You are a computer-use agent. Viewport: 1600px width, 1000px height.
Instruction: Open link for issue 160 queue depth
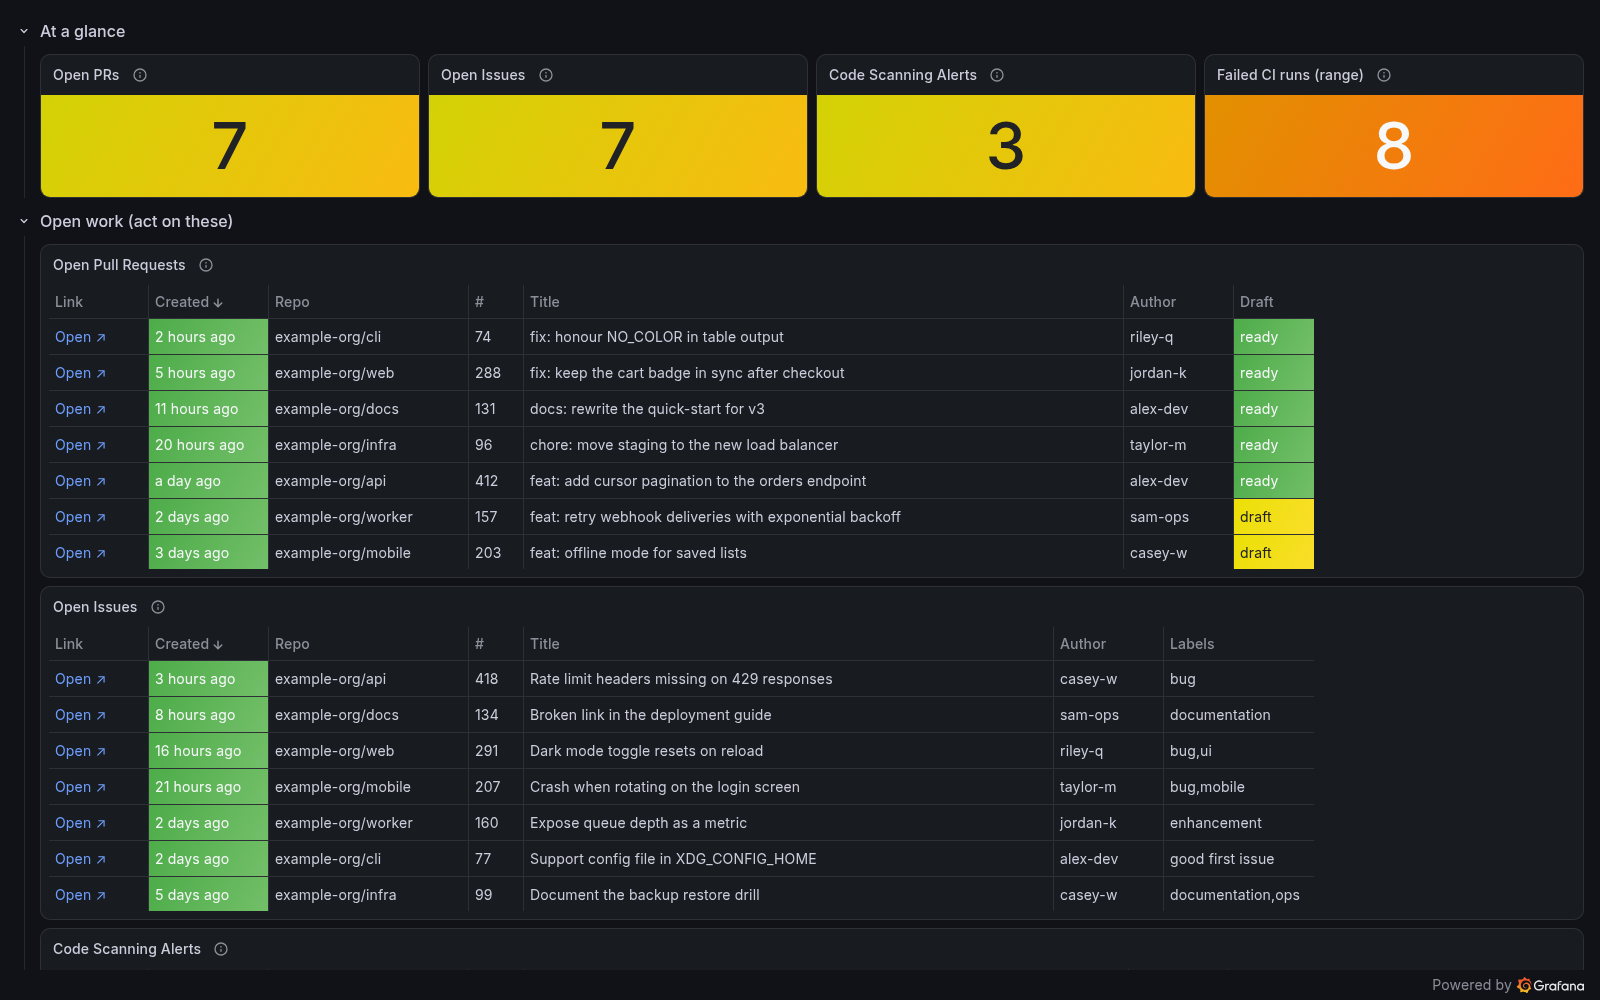click(x=80, y=823)
